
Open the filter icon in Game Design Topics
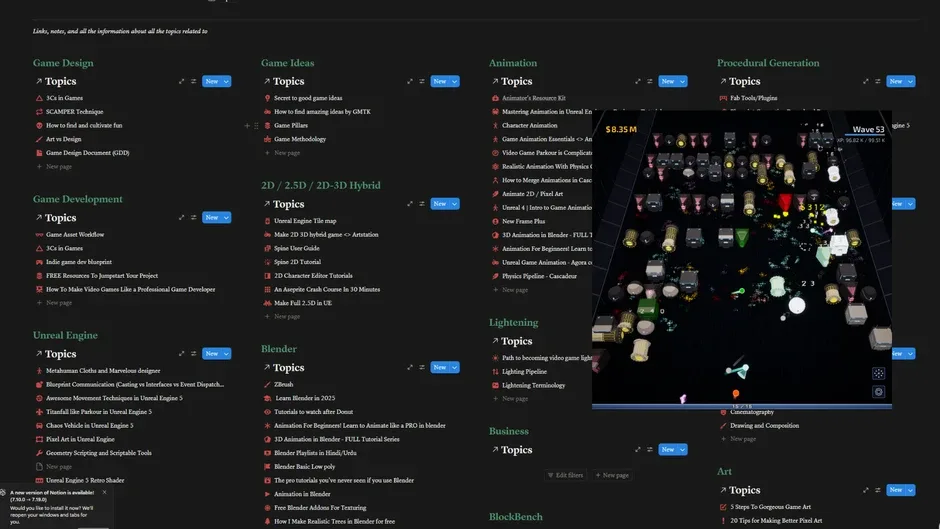tap(194, 82)
